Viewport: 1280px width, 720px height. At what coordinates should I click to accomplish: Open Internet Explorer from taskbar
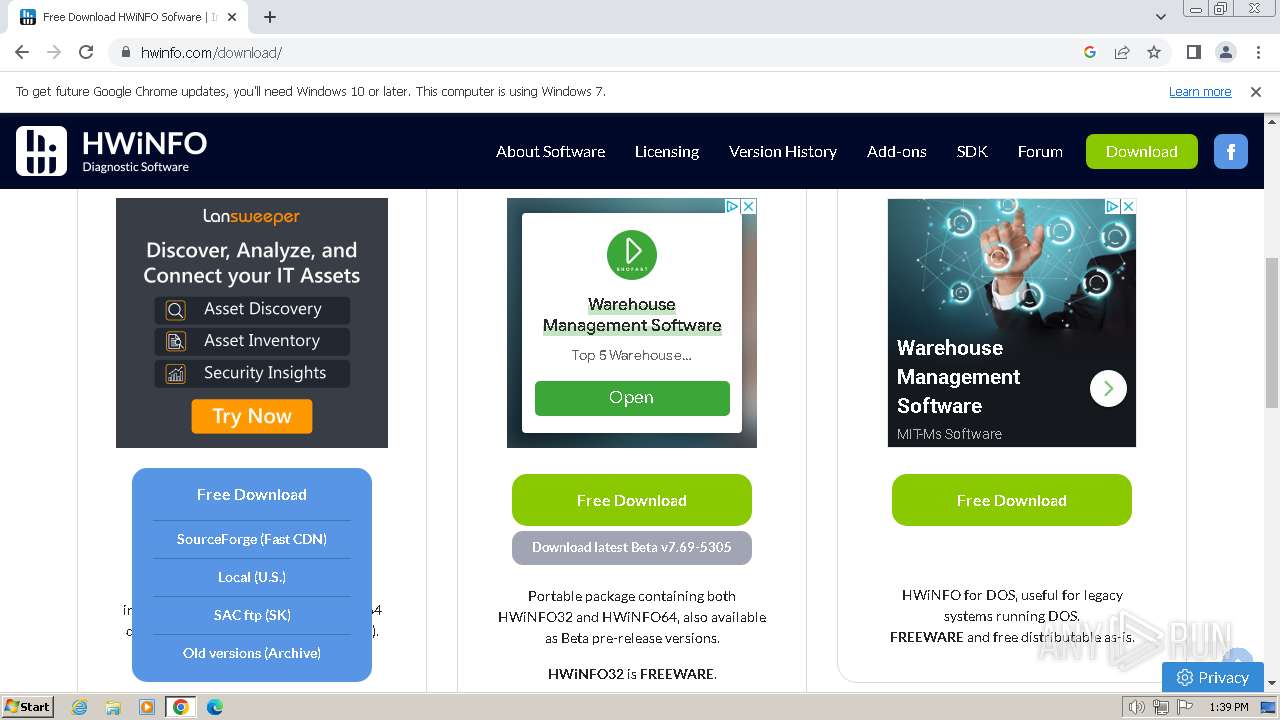coord(80,707)
